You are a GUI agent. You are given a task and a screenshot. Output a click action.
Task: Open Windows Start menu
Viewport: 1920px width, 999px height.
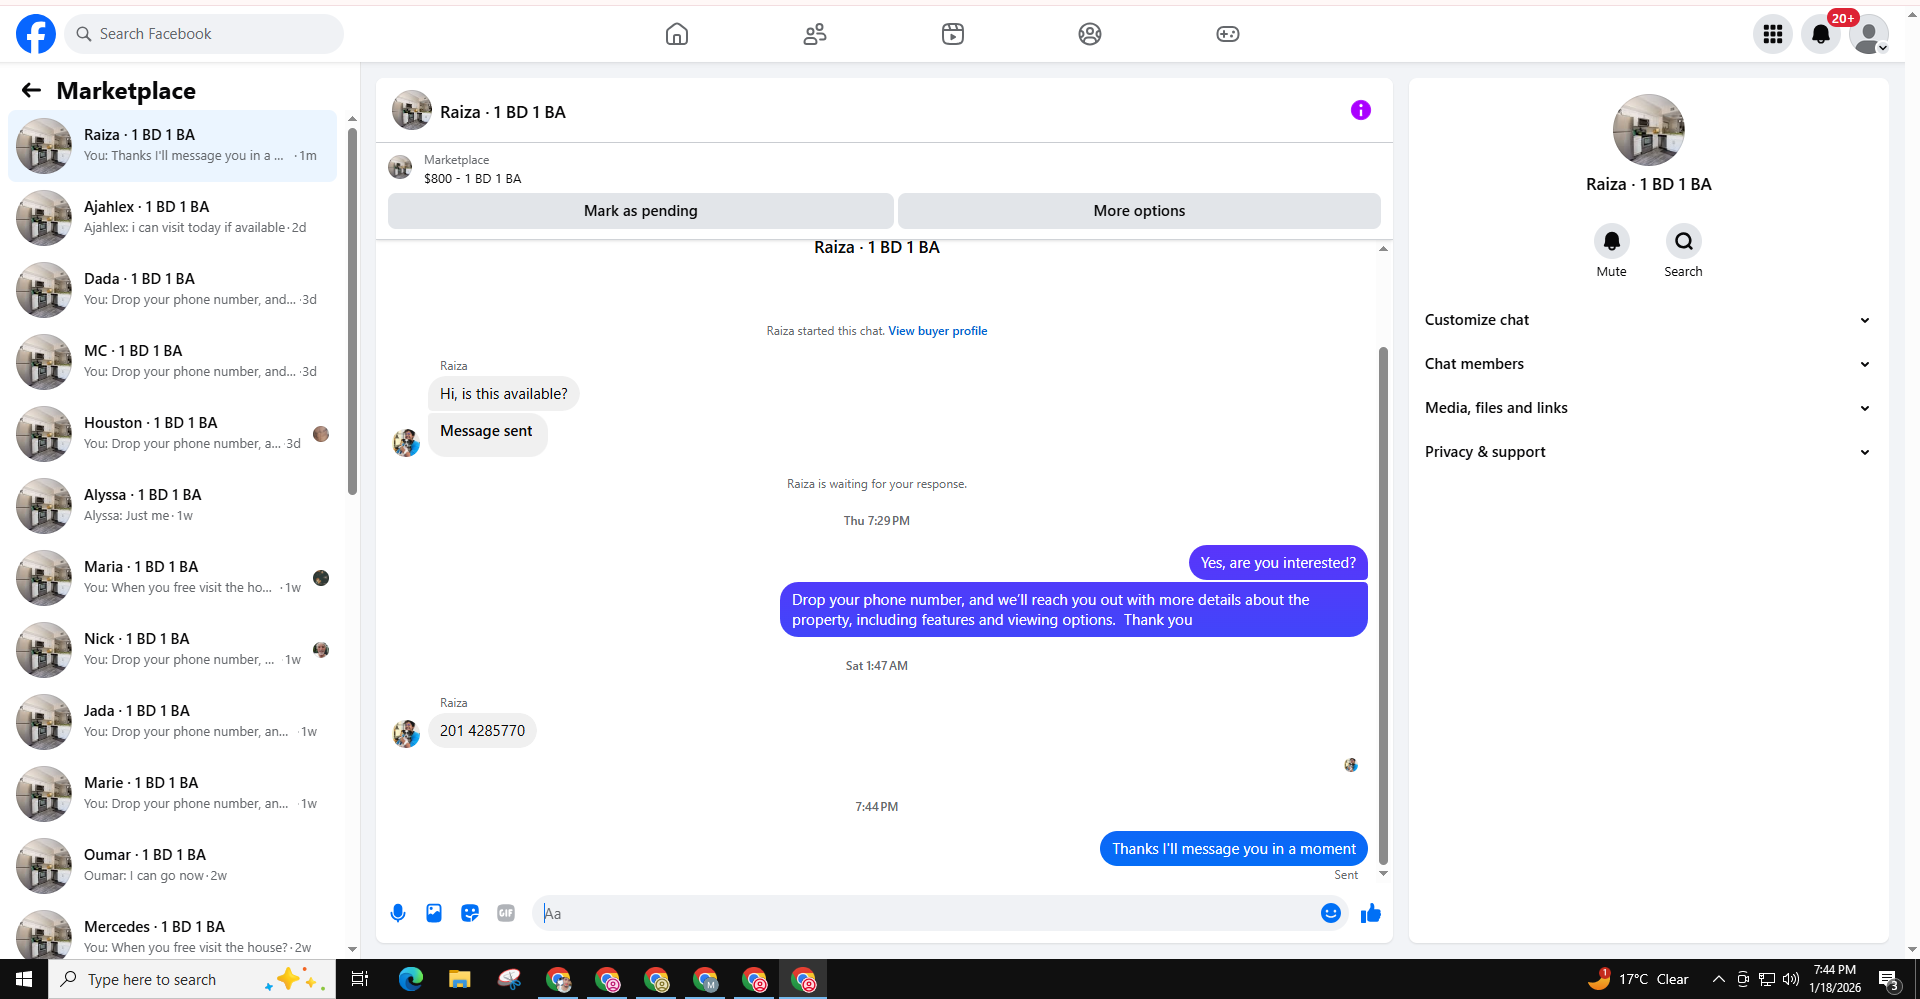coord(24,979)
